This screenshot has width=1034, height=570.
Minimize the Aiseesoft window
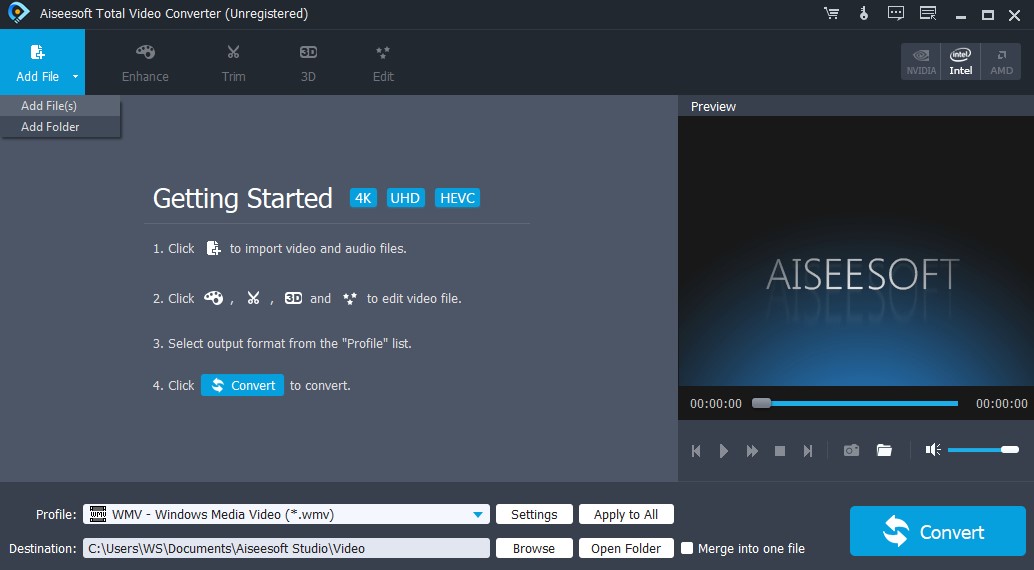point(961,15)
